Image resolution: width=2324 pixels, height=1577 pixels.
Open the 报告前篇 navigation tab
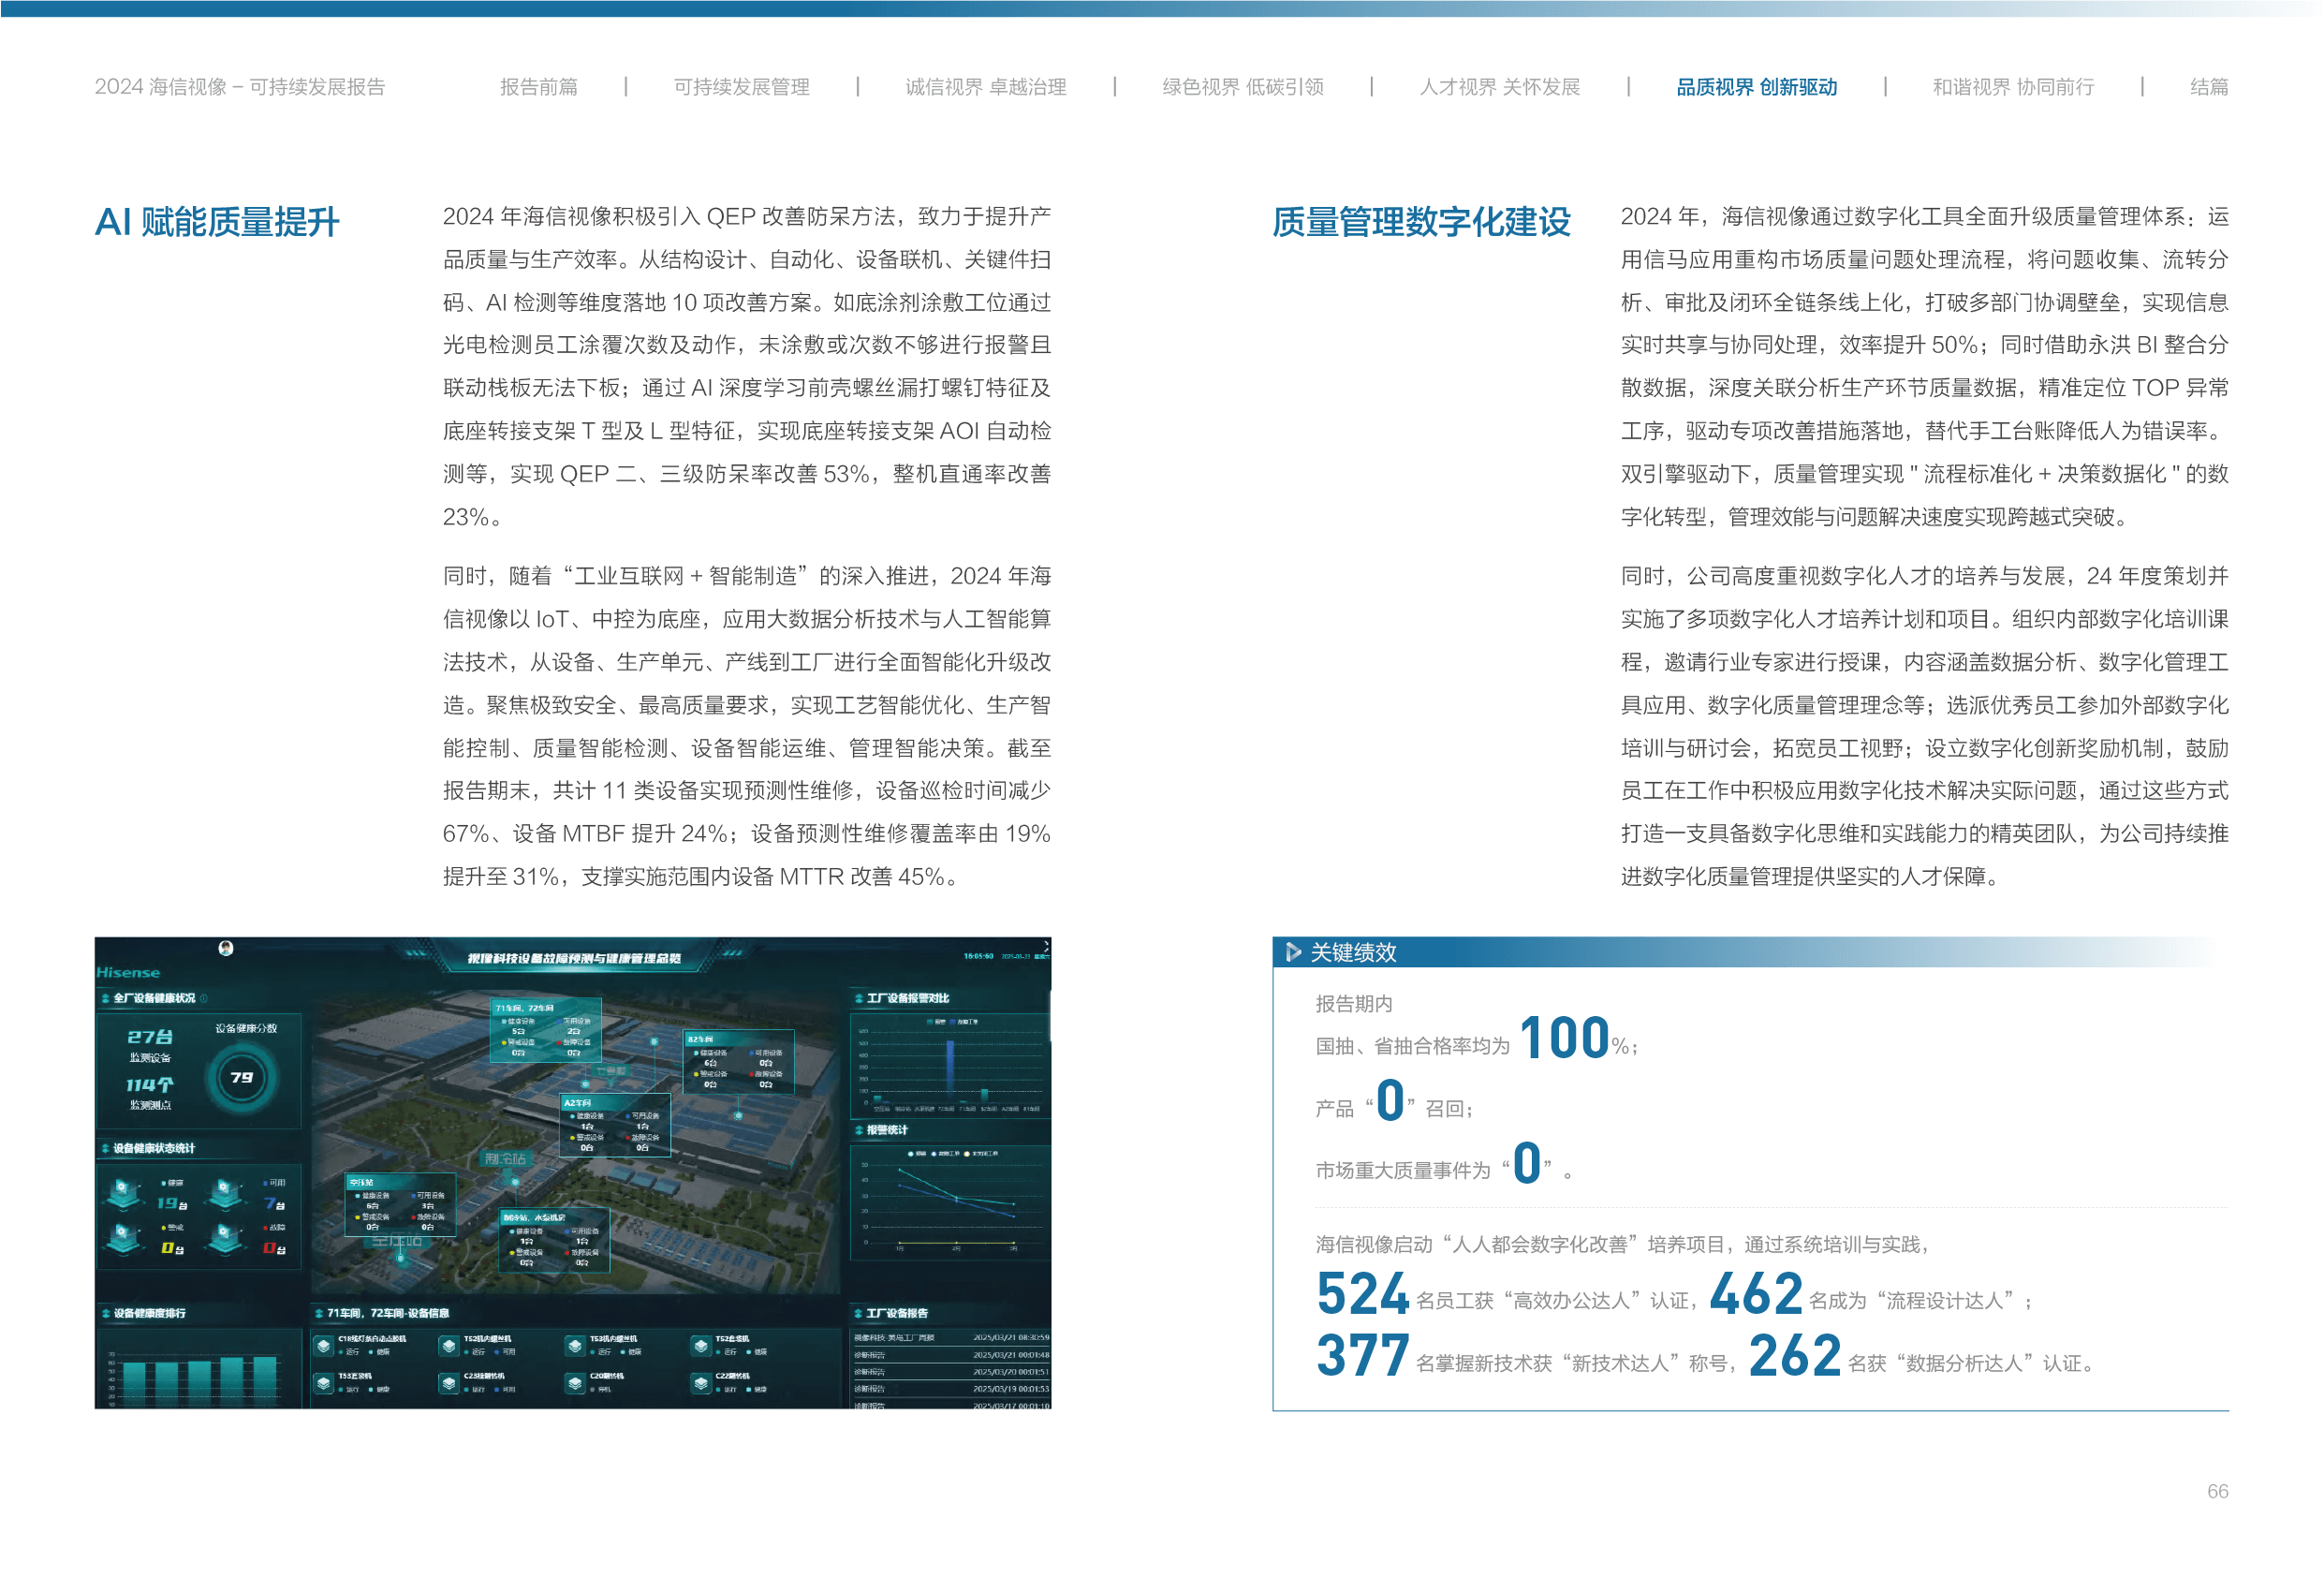coord(538,87)
